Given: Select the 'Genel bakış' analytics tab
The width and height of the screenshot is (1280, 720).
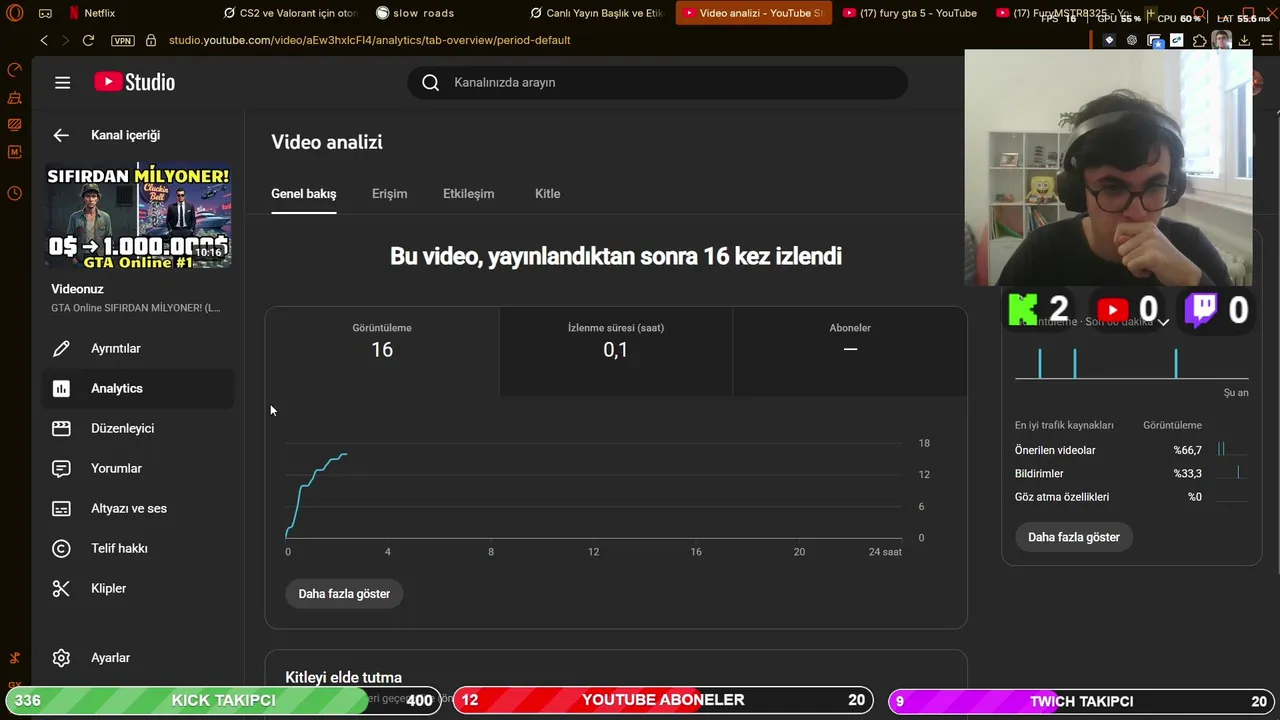Looking at the screenshot, I should click(304, 193).
